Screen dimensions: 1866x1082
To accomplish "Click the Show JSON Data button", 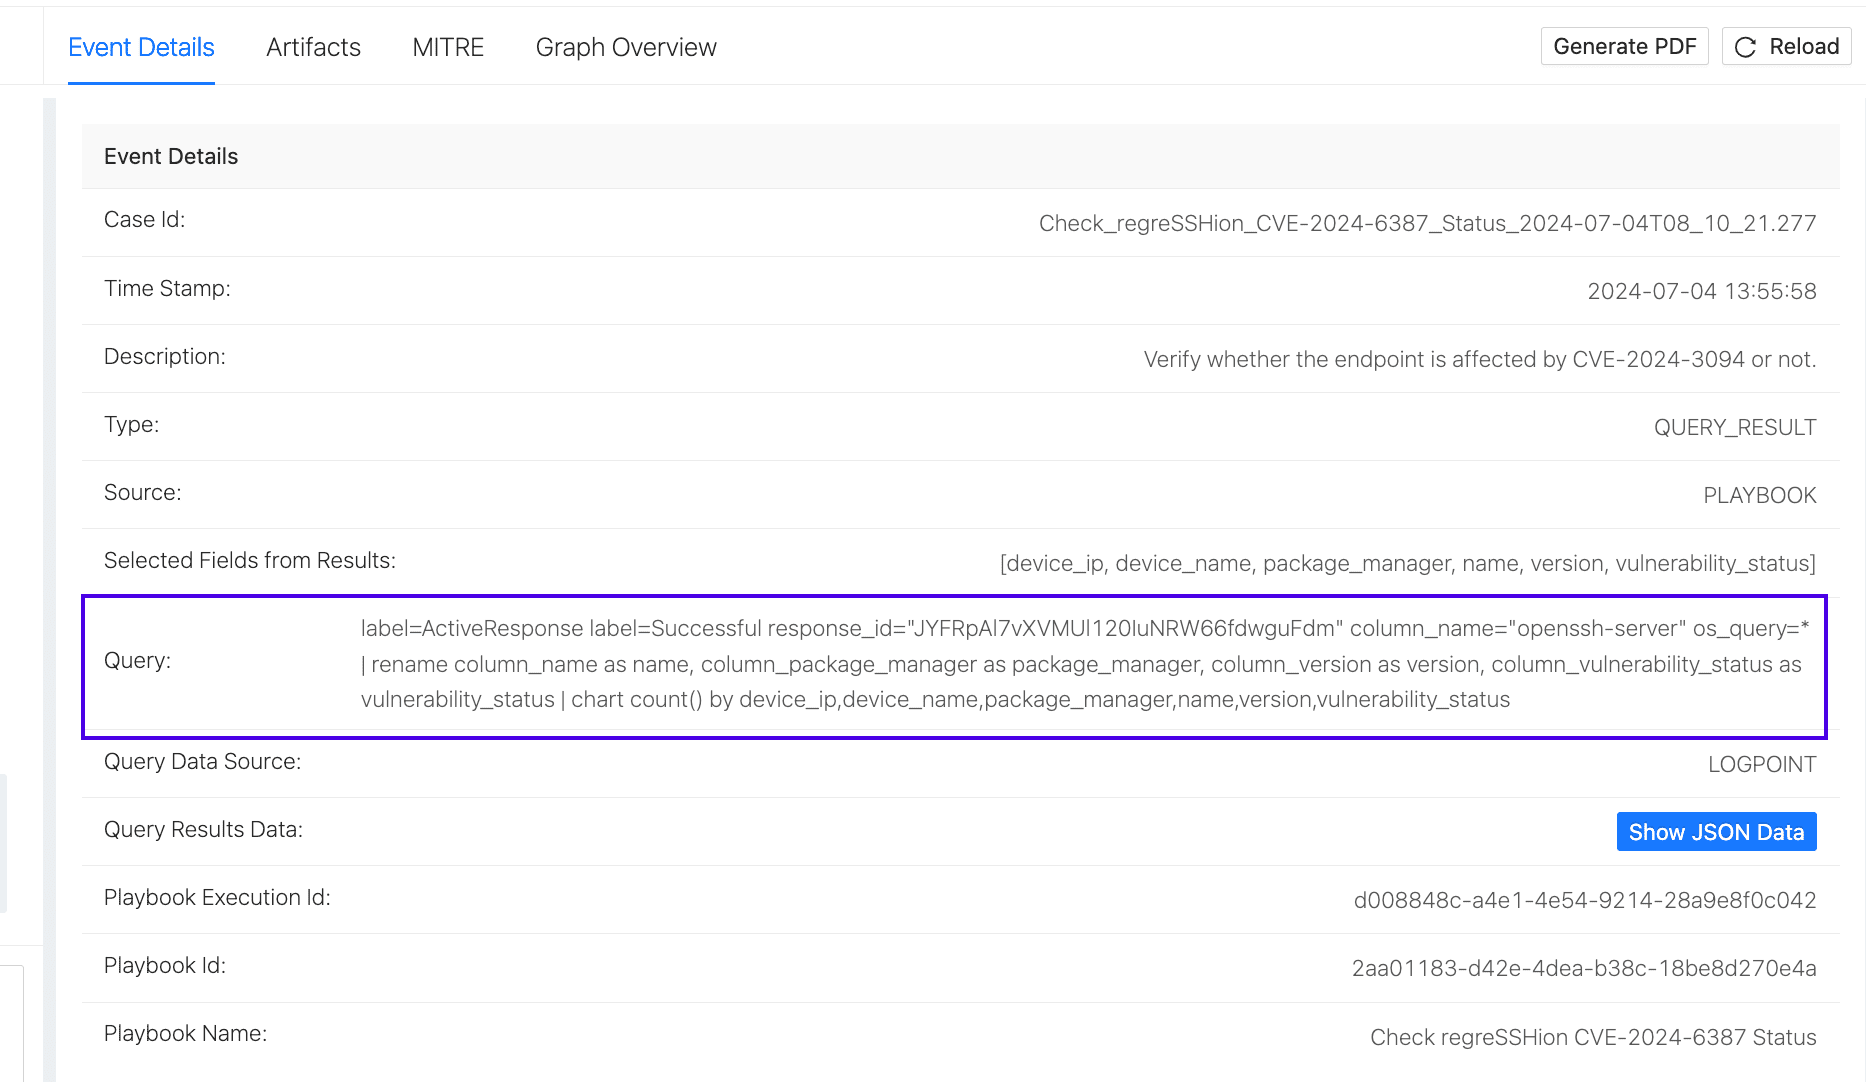I will tap(1716, 831).
